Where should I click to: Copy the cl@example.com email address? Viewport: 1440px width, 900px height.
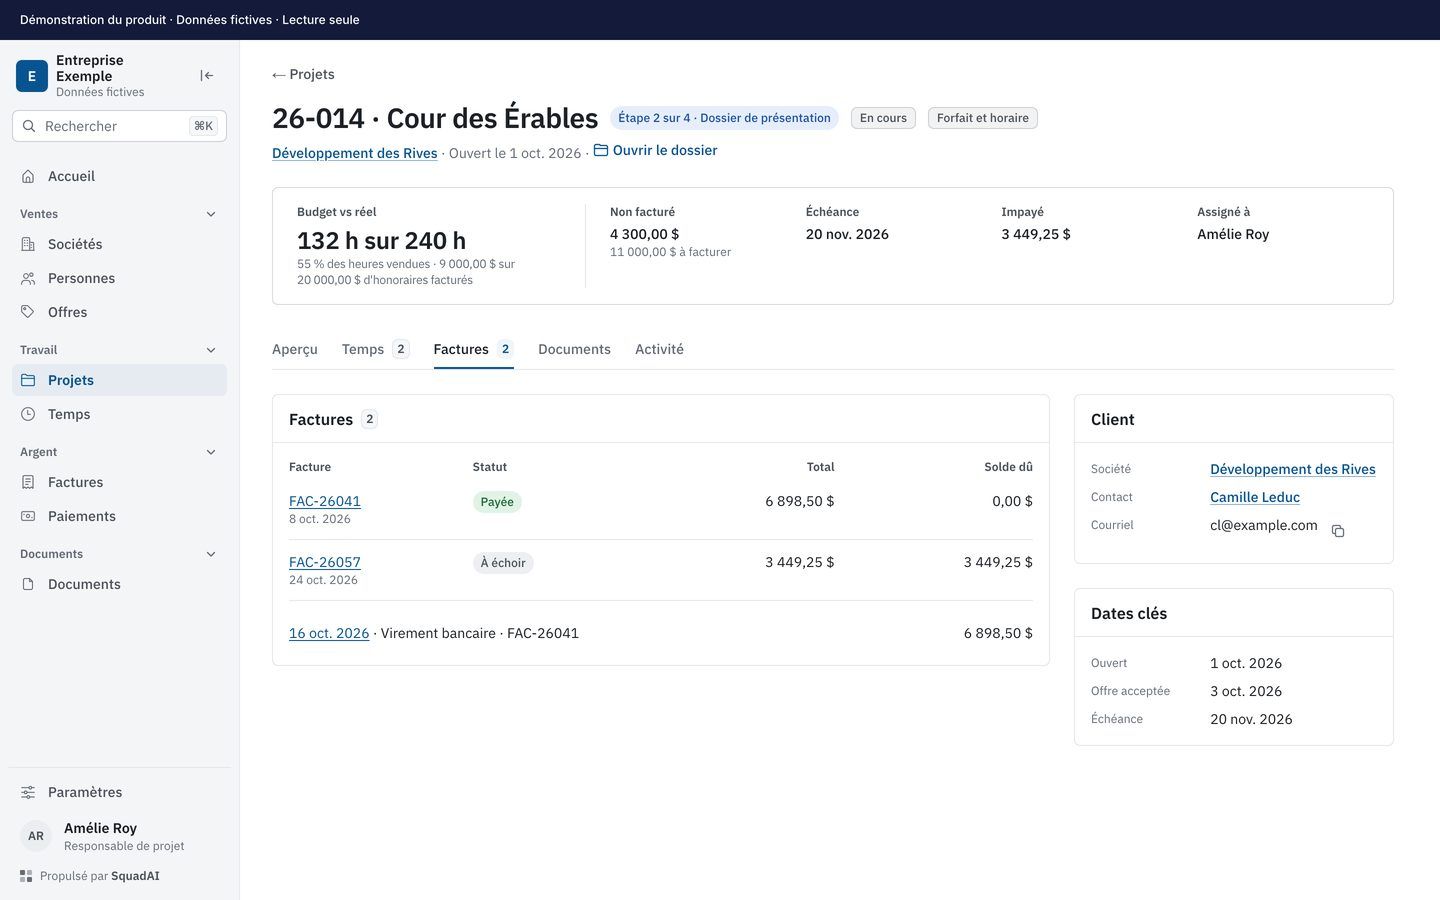pyautogui.click(x=1338, y=531)
